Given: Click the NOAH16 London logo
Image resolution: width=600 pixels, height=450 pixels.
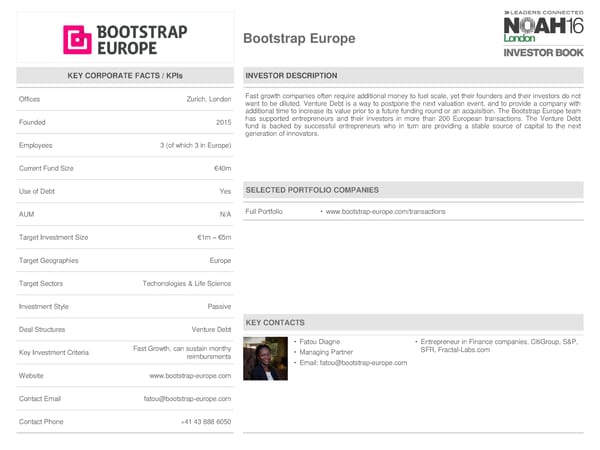Looking at the screenshot, I should tap(542, 29).
